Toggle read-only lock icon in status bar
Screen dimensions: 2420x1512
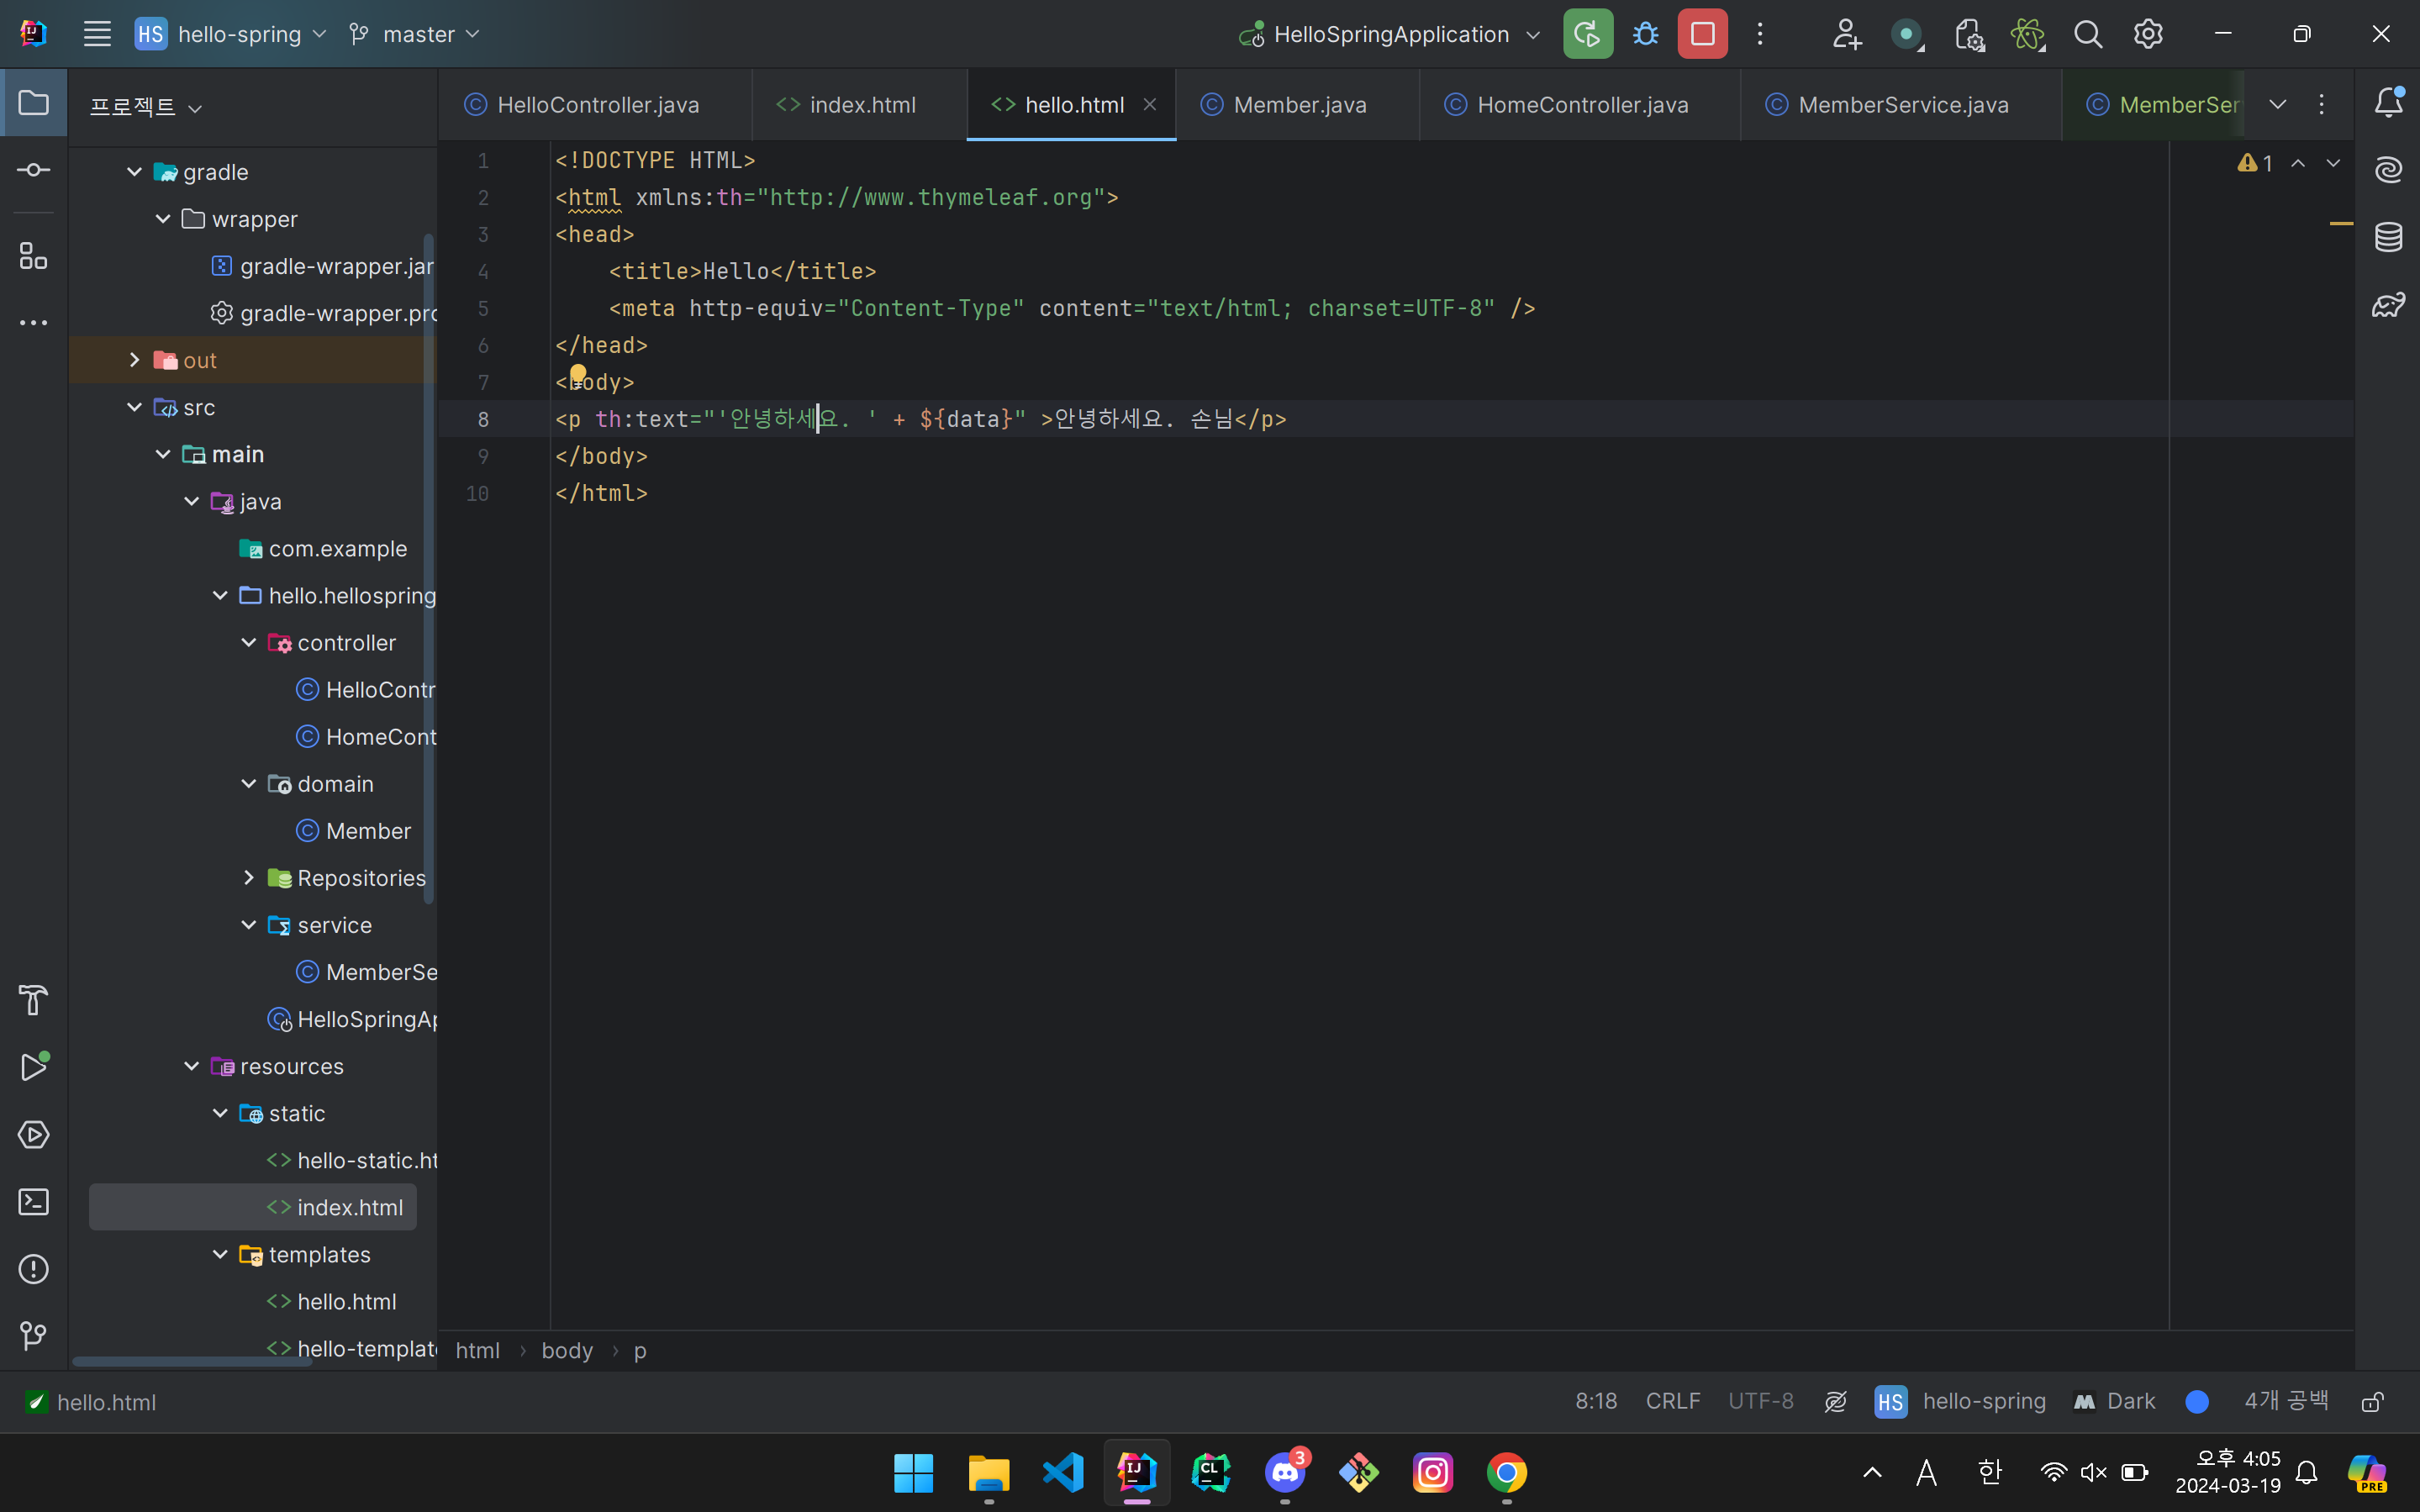pos(2371,1402)
